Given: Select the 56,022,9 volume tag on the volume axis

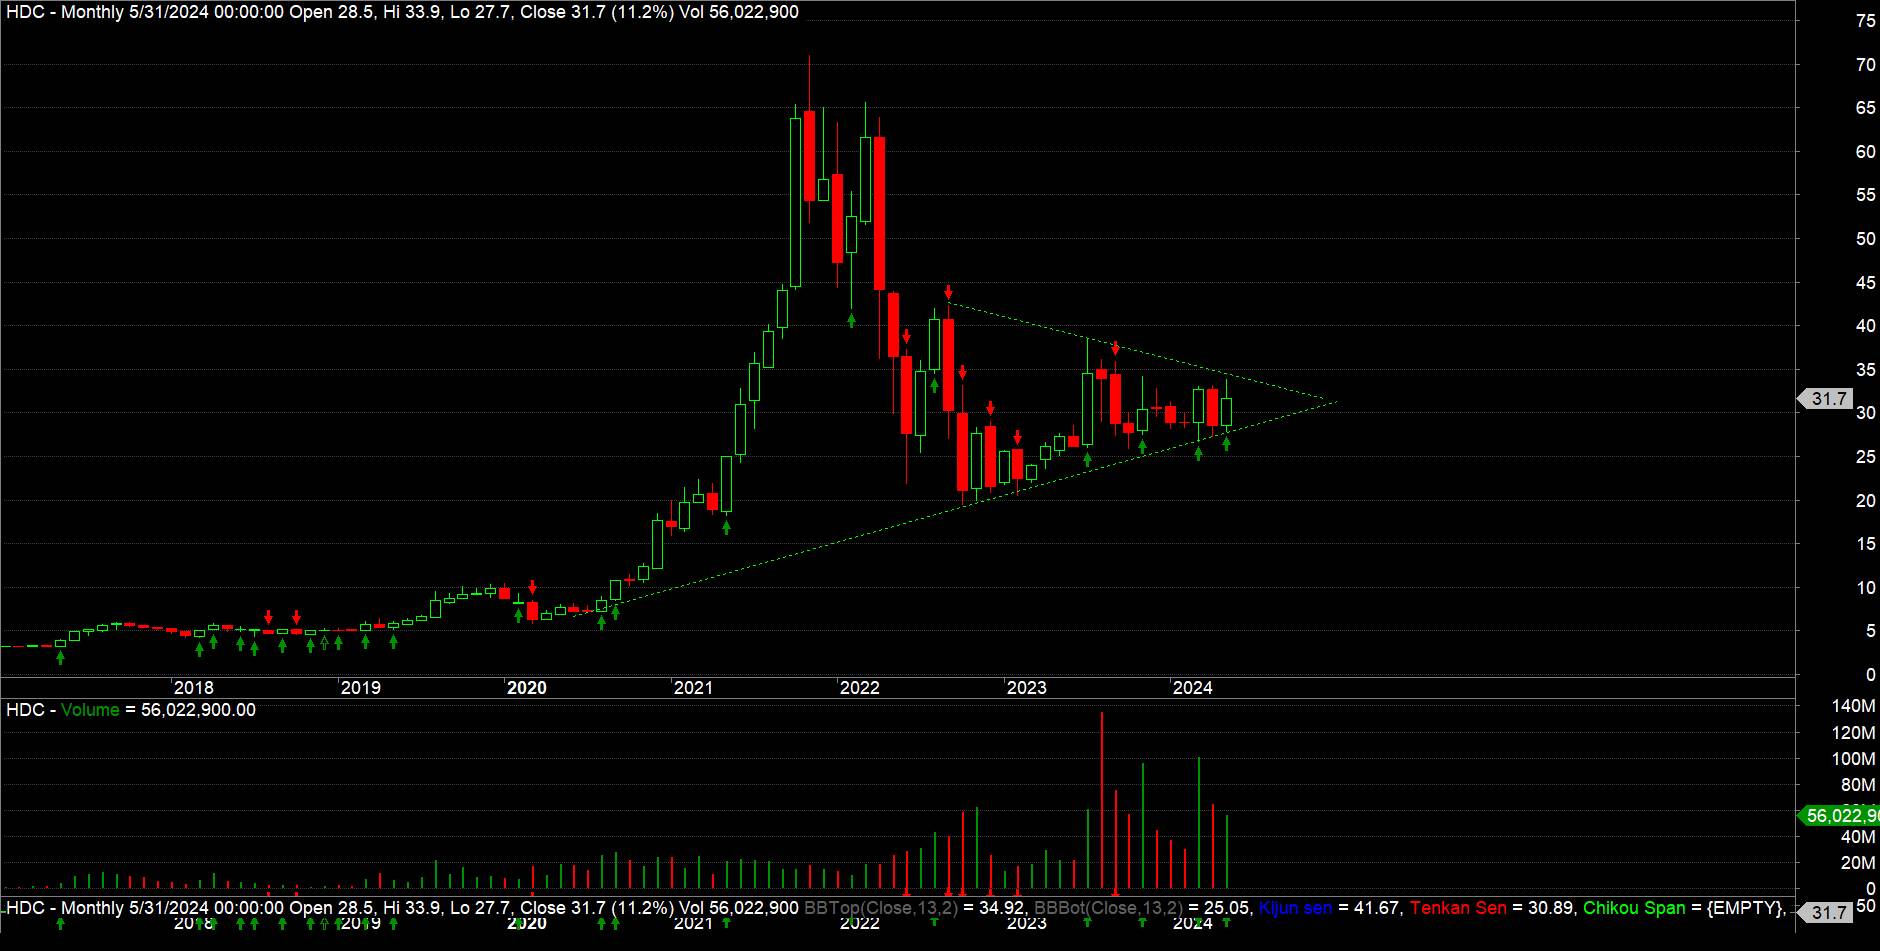Looking at the screenshot, I should (1840, 816).
